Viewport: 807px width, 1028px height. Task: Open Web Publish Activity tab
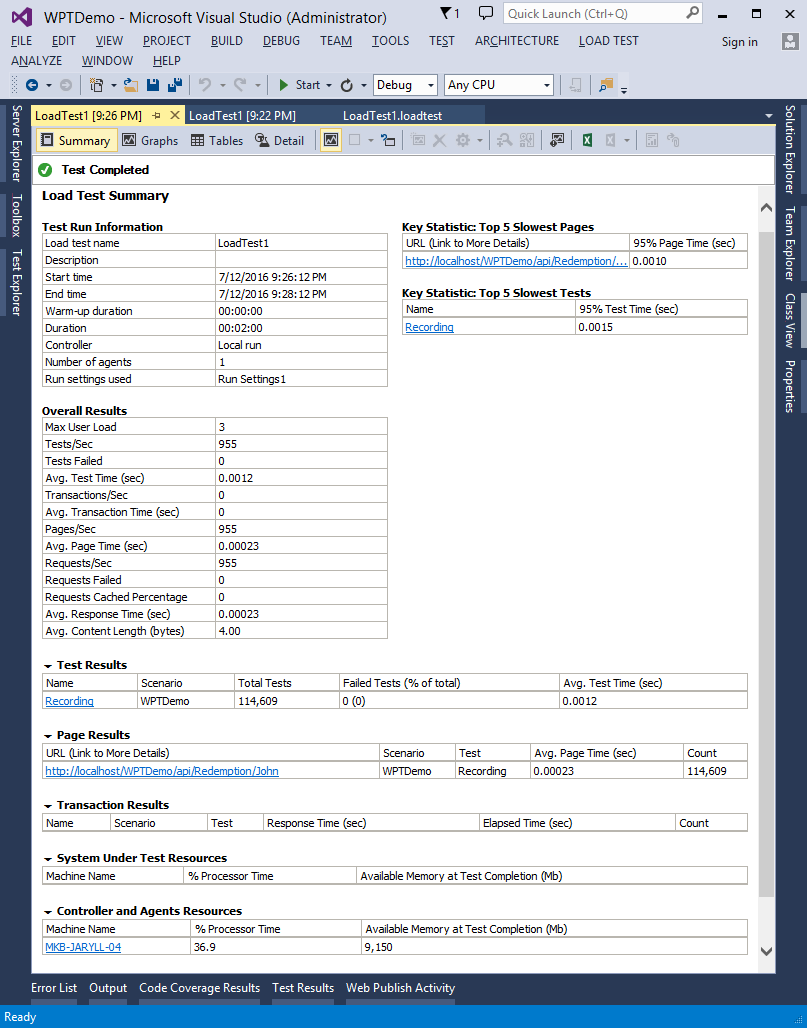(401, 988)
